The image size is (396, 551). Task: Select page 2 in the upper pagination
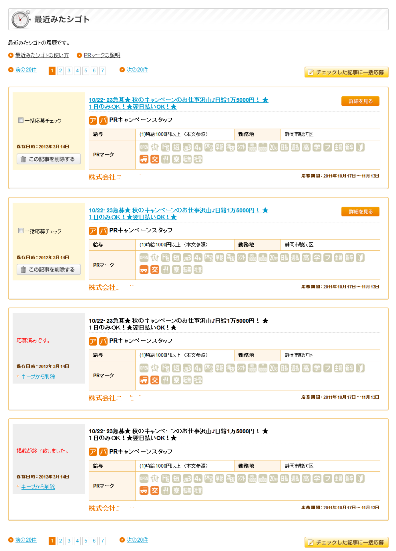(60, 71)
